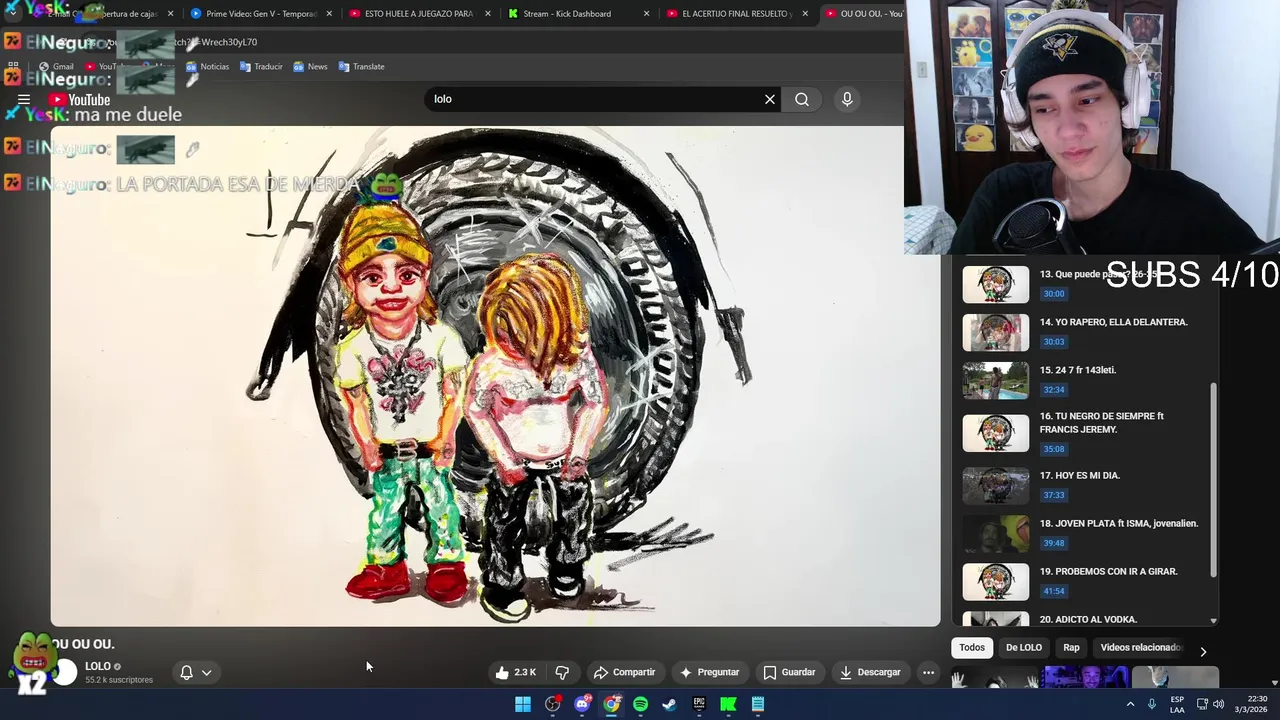Open Discord from the taskbar
This screenshot has width=1280, height=720.
click(582, 704)
